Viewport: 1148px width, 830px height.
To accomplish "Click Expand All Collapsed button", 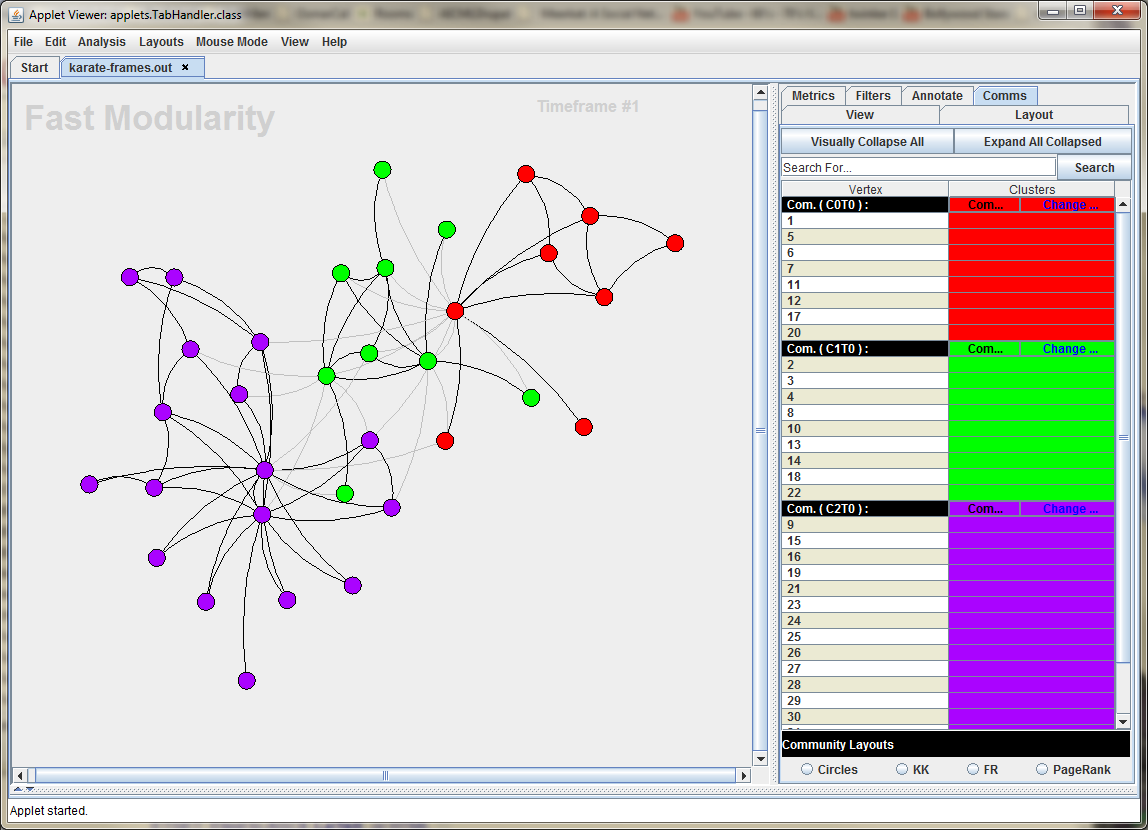I will (x=1043, y=142).
